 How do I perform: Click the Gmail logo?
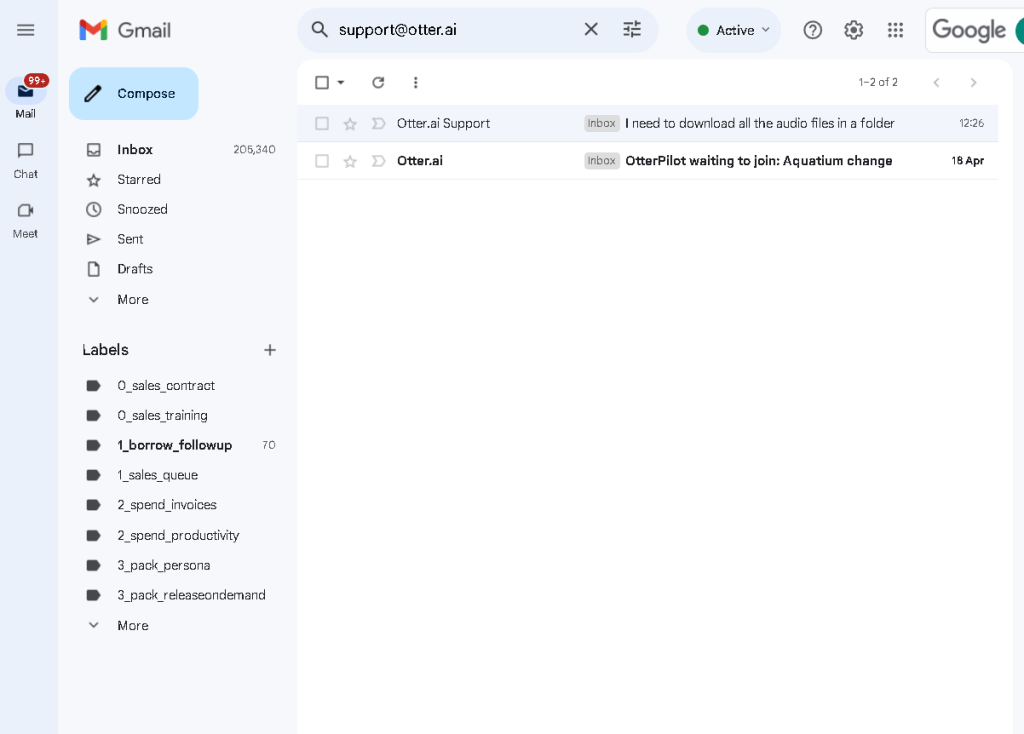[x=125, y=30]
